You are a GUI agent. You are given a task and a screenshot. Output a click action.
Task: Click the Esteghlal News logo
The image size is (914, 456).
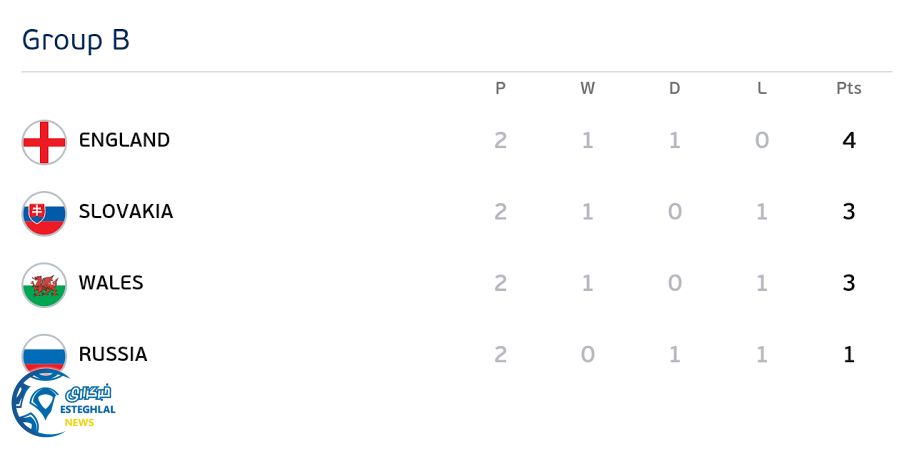click(x=62, y=407)
